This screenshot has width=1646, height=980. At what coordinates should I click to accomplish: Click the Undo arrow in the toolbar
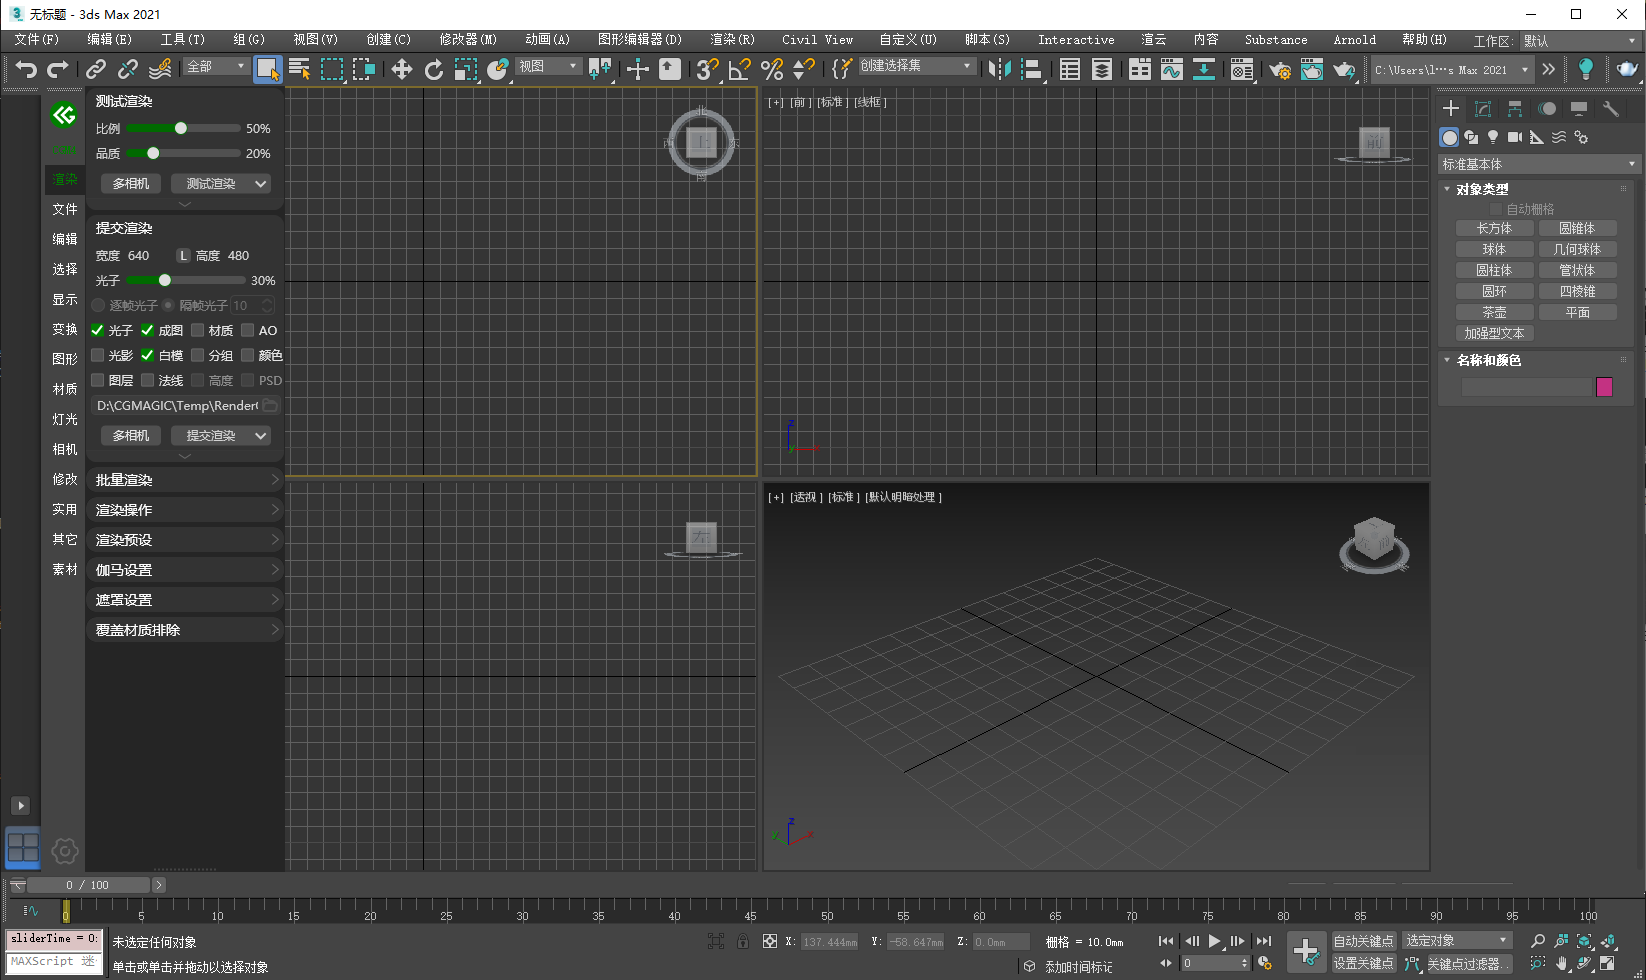pos(27,69)
